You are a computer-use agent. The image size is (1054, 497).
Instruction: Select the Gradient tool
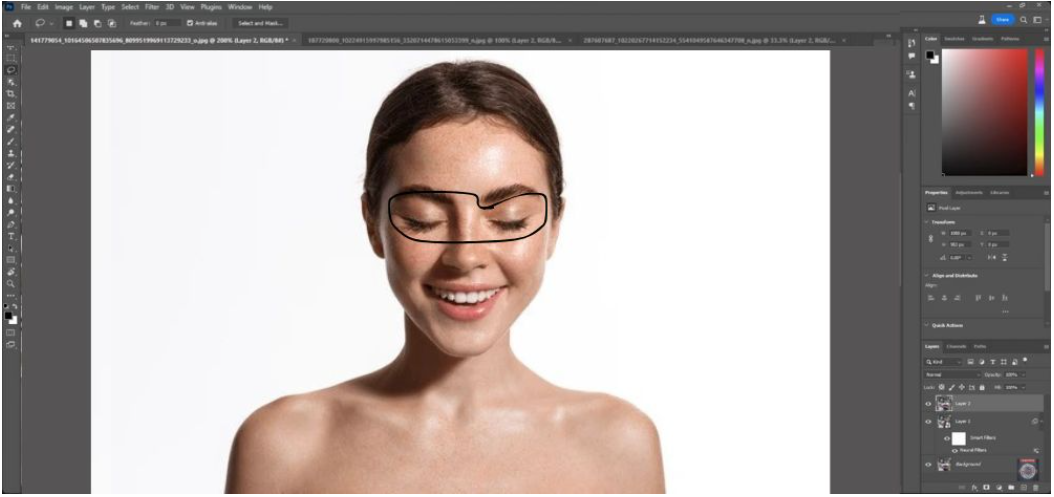[11, 188]
